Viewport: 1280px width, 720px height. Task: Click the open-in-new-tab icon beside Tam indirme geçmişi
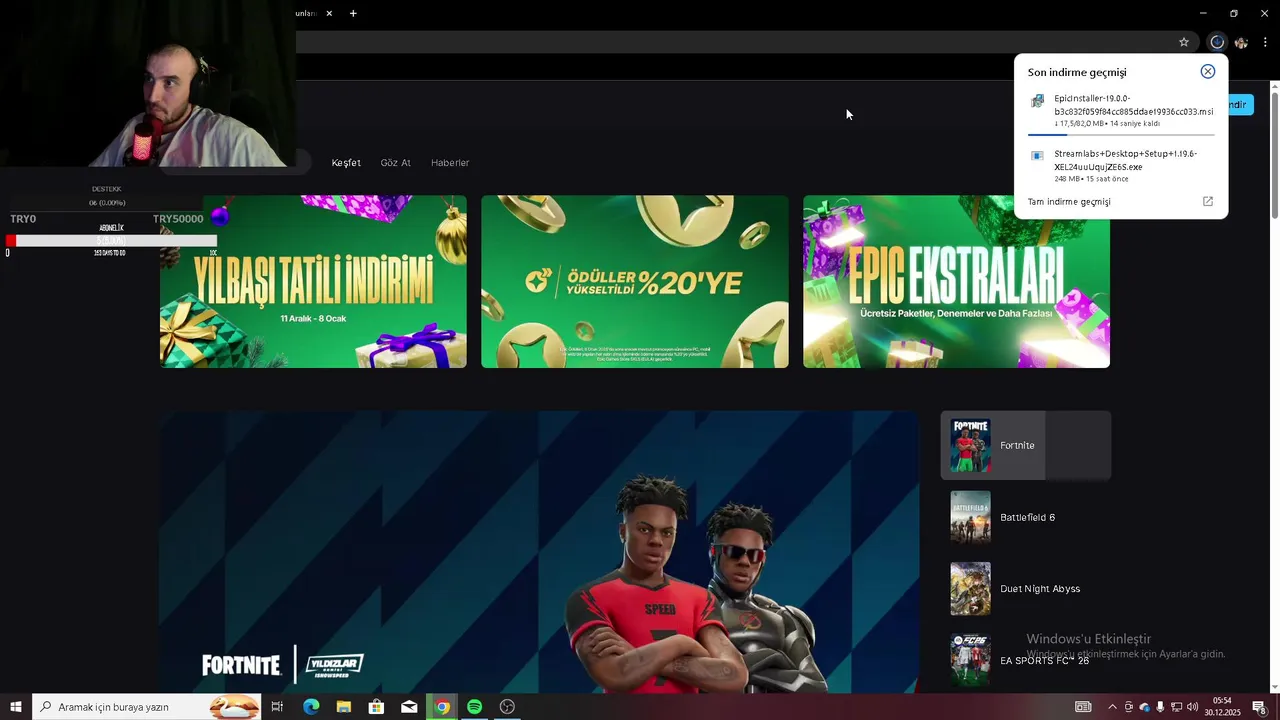click(x=1208, y=201)
